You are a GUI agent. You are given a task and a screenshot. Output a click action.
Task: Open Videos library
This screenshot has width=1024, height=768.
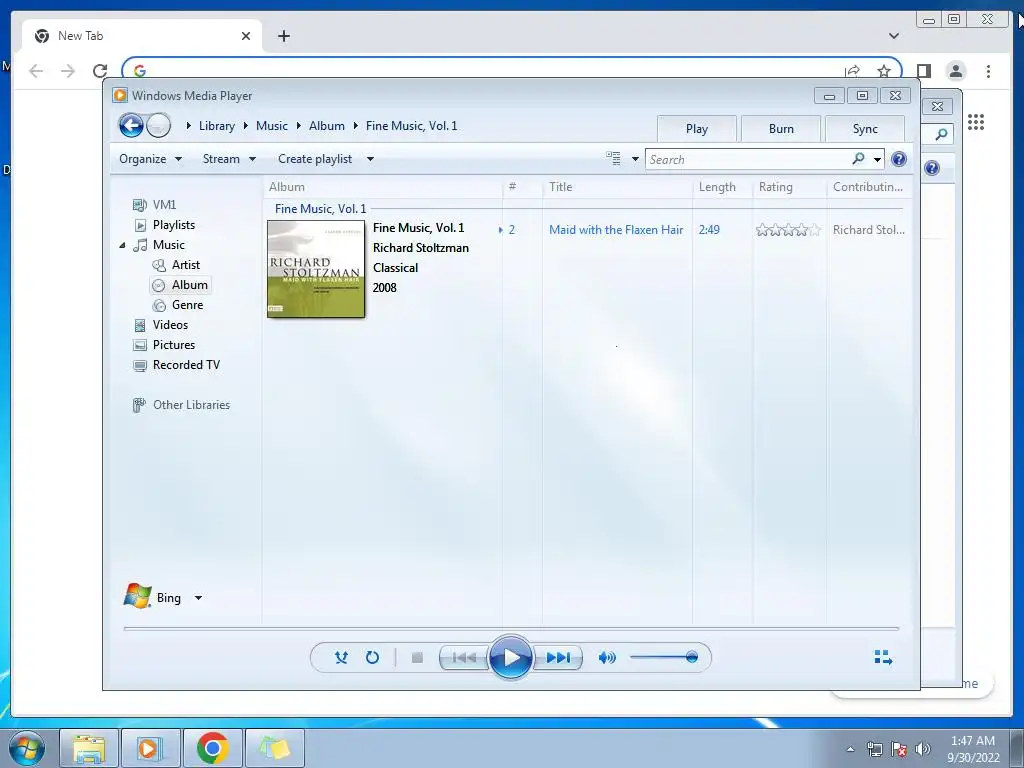pyautogui.click(x=170, y=325)
